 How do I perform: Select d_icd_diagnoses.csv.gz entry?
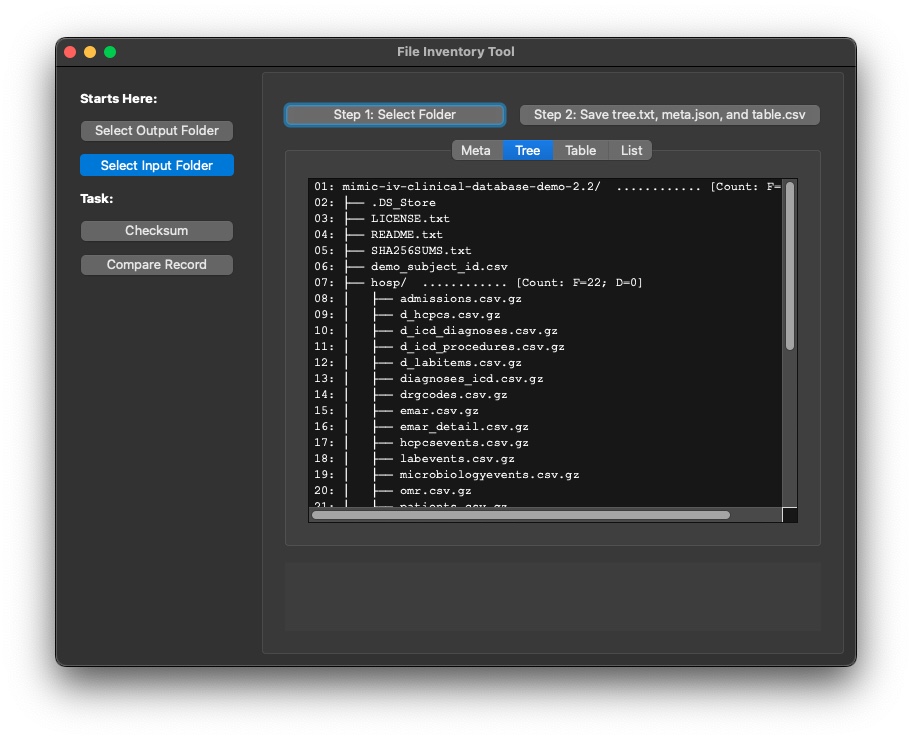pyautogui.click(x=479, y=330)
